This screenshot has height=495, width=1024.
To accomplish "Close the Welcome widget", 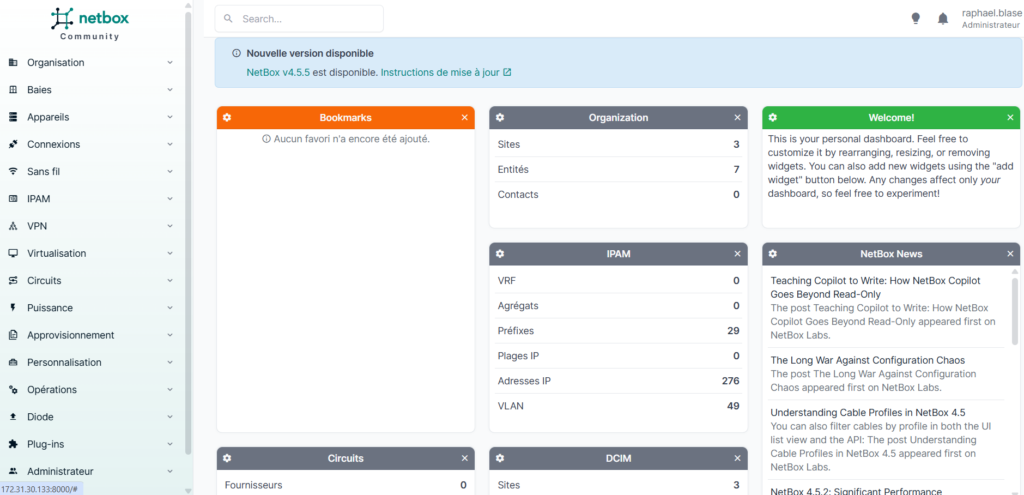I will [1010, 118].
